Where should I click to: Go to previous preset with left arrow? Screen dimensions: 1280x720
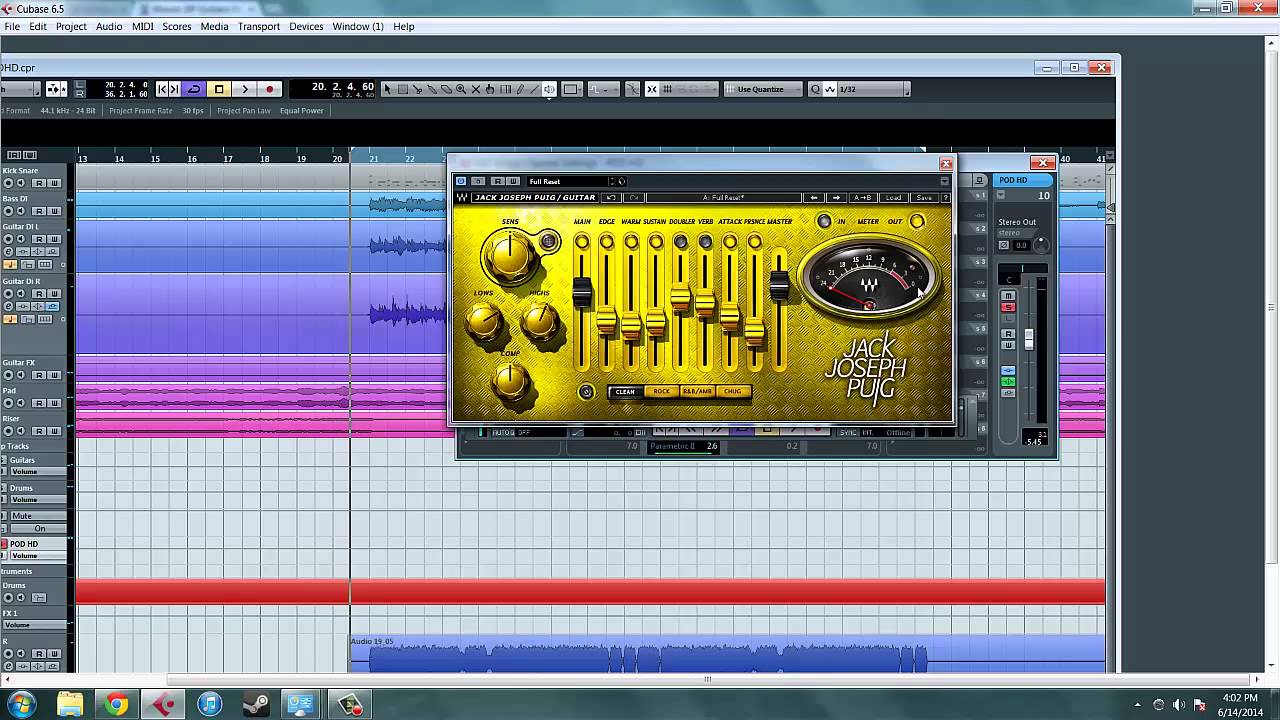tap(814, 197)
